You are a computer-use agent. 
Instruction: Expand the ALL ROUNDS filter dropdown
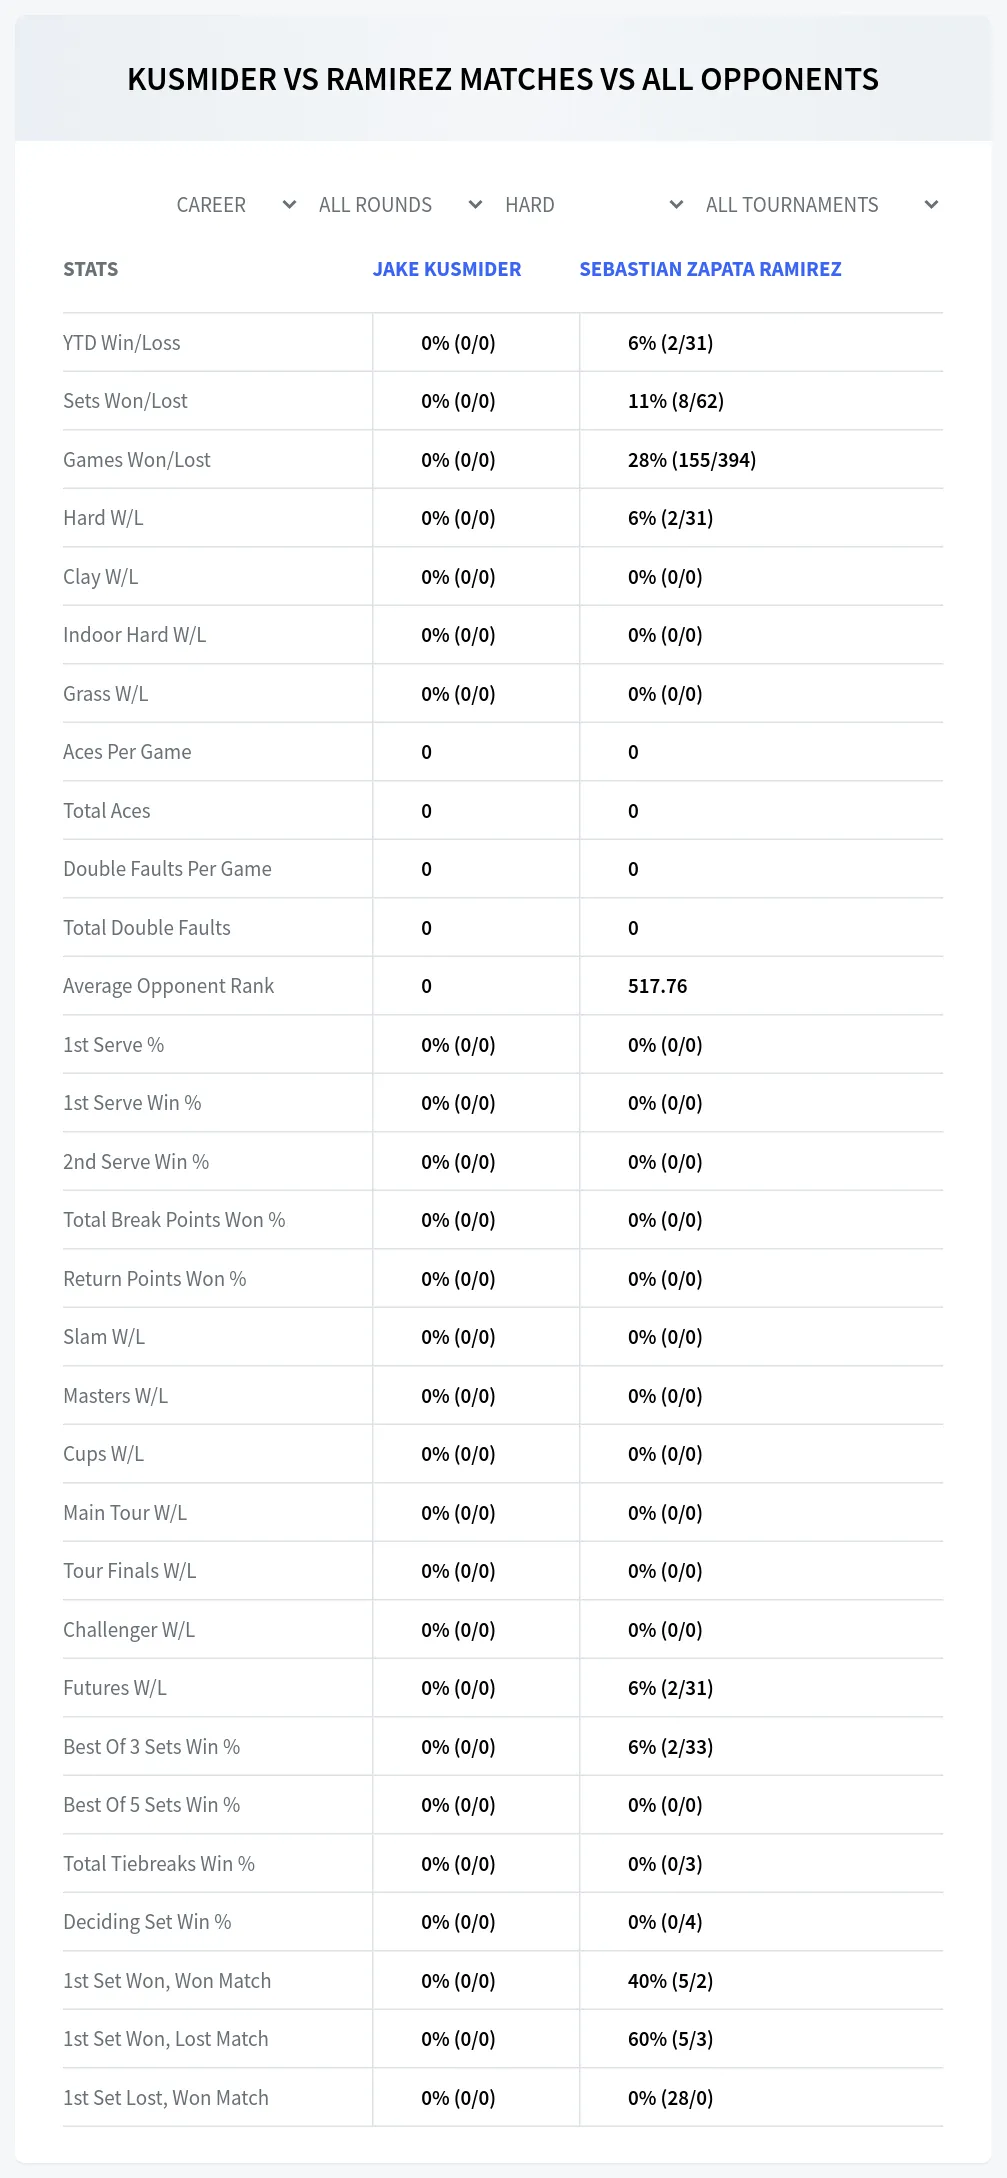pos(400,205)
